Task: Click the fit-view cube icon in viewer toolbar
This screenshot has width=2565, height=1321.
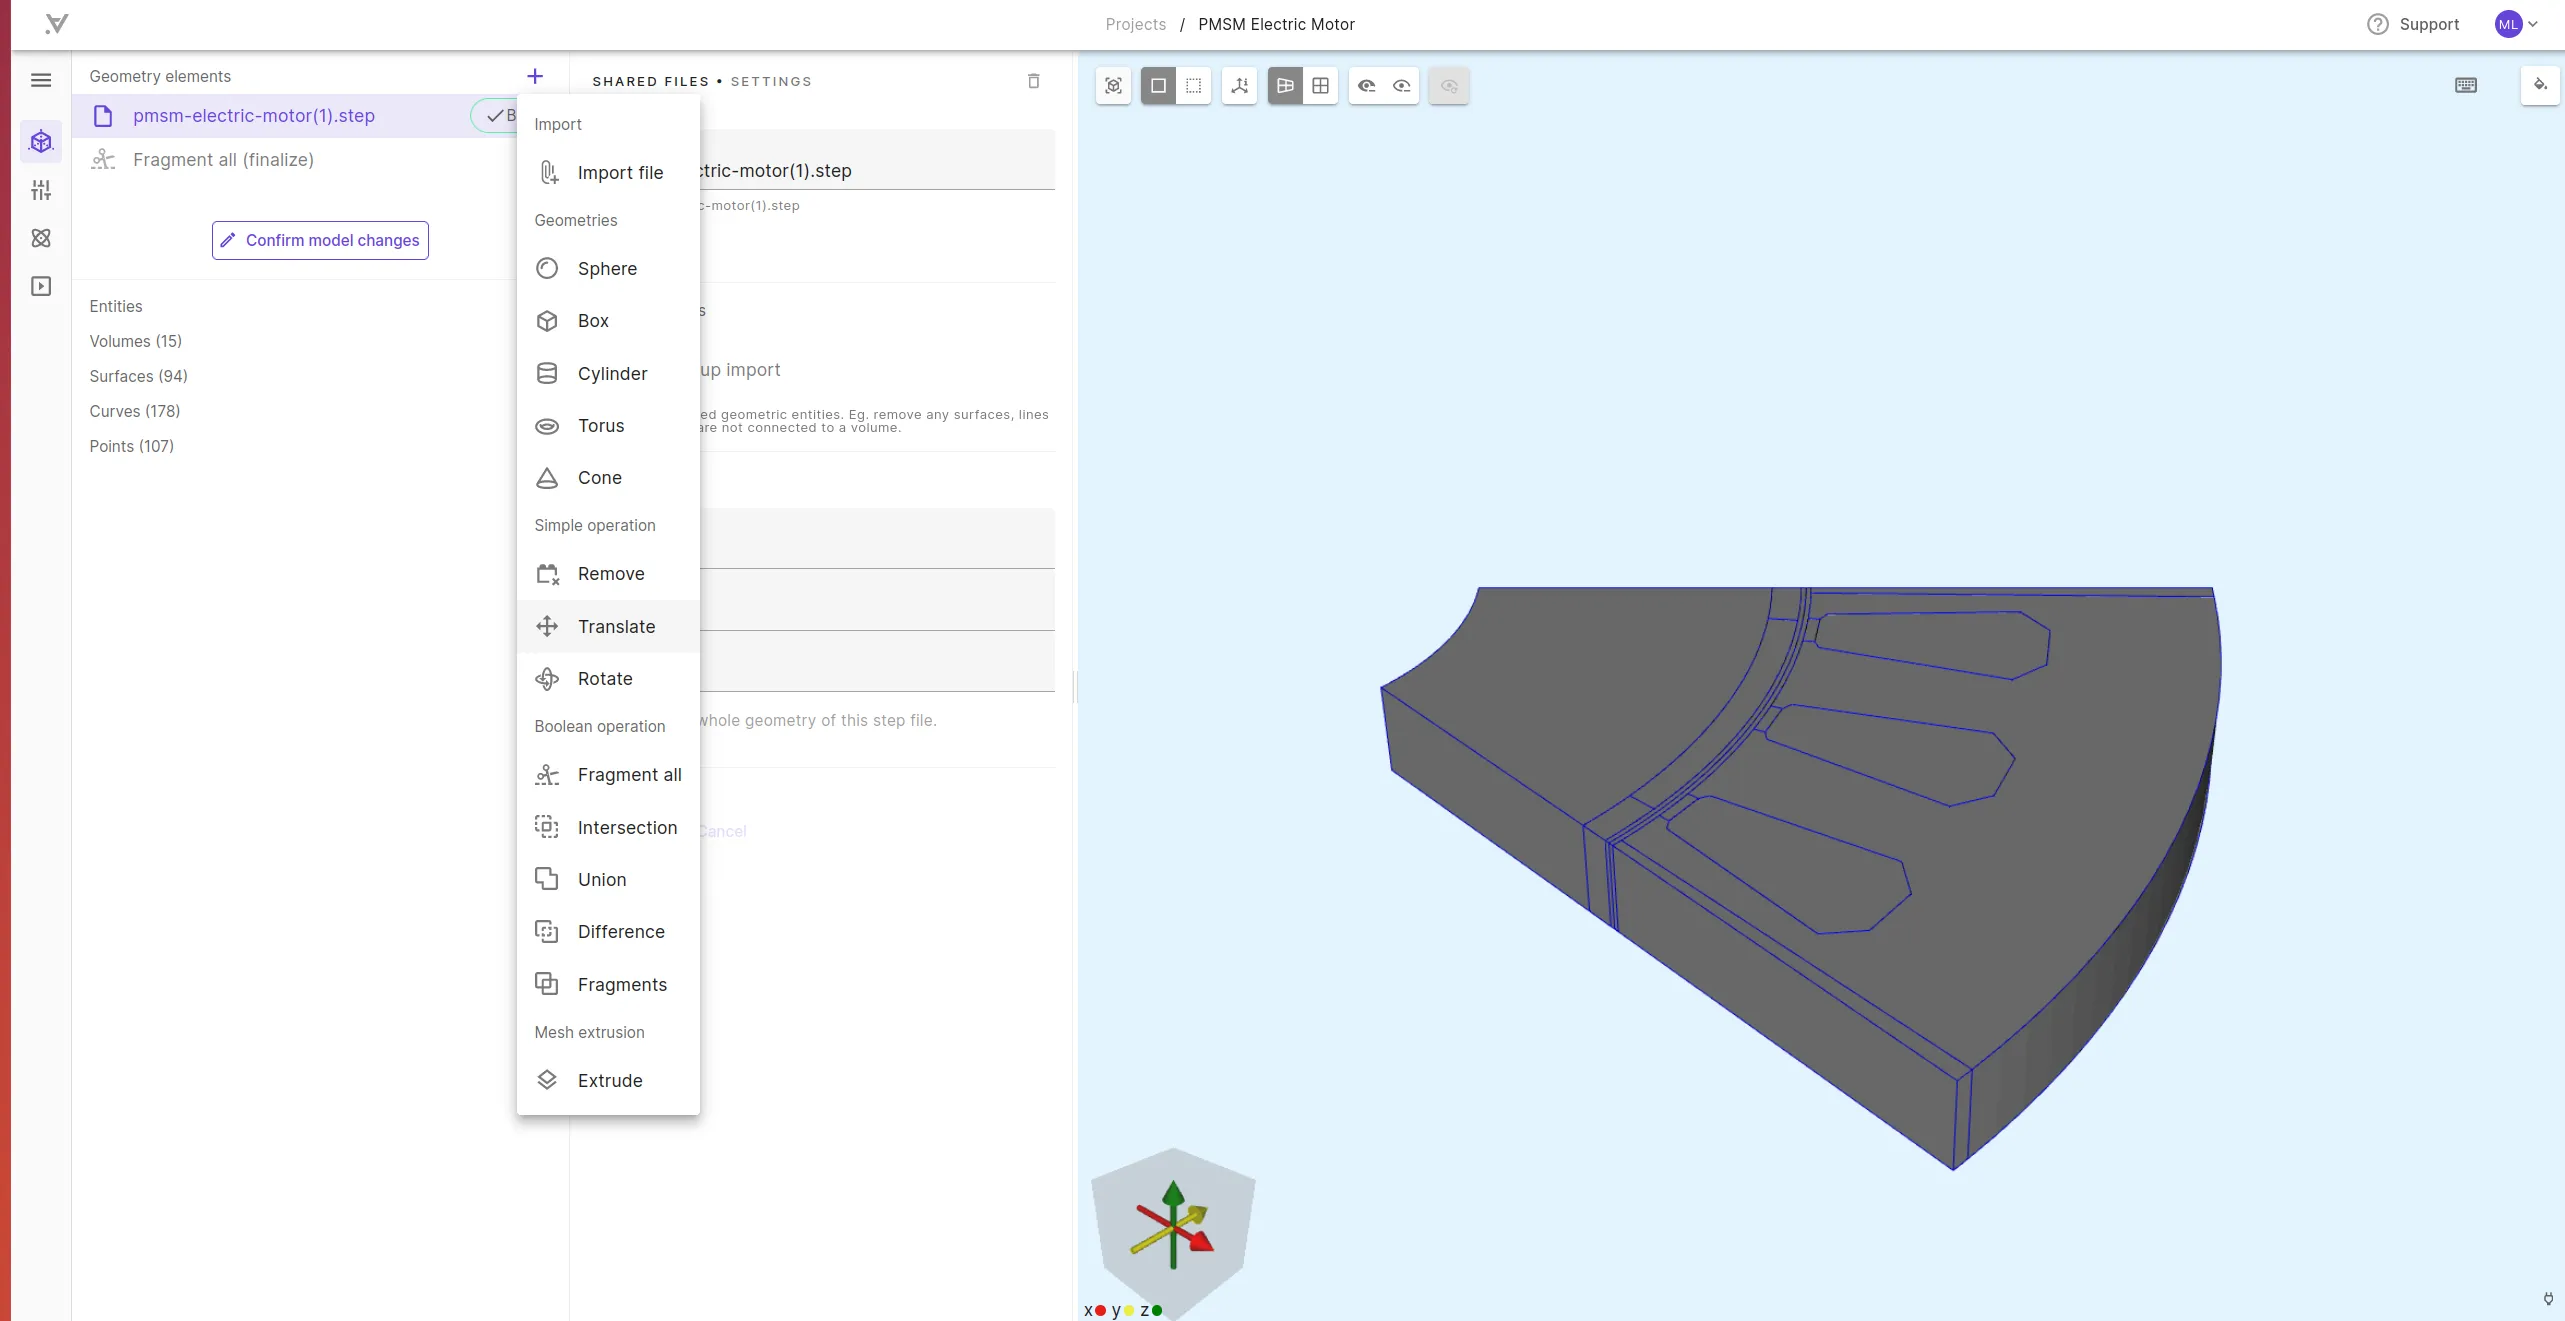Action: tap(1113, 86)
